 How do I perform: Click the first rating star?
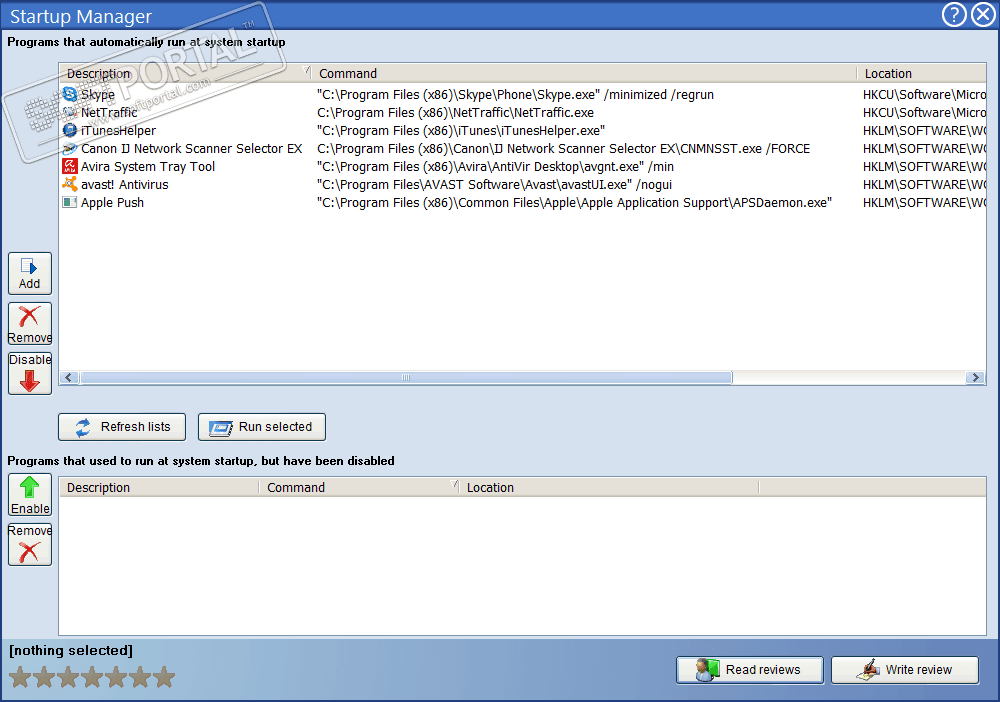[x=20, y=677]
